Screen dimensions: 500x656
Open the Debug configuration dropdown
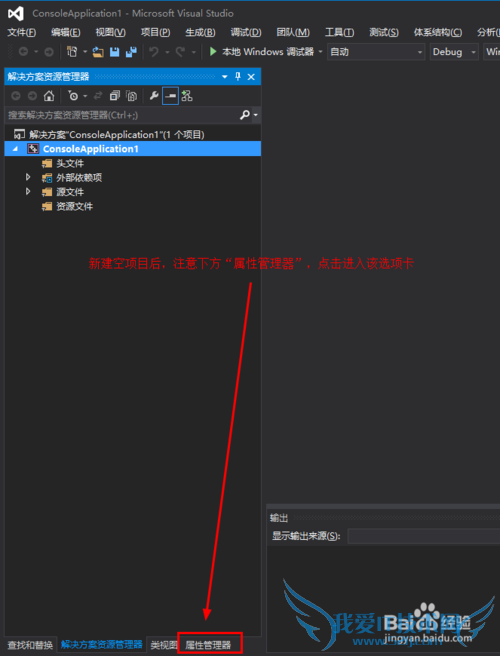click(454, 52)
